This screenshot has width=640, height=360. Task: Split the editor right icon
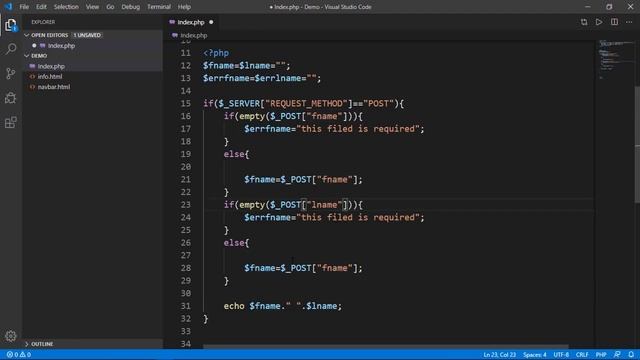[x=614, y=22]
